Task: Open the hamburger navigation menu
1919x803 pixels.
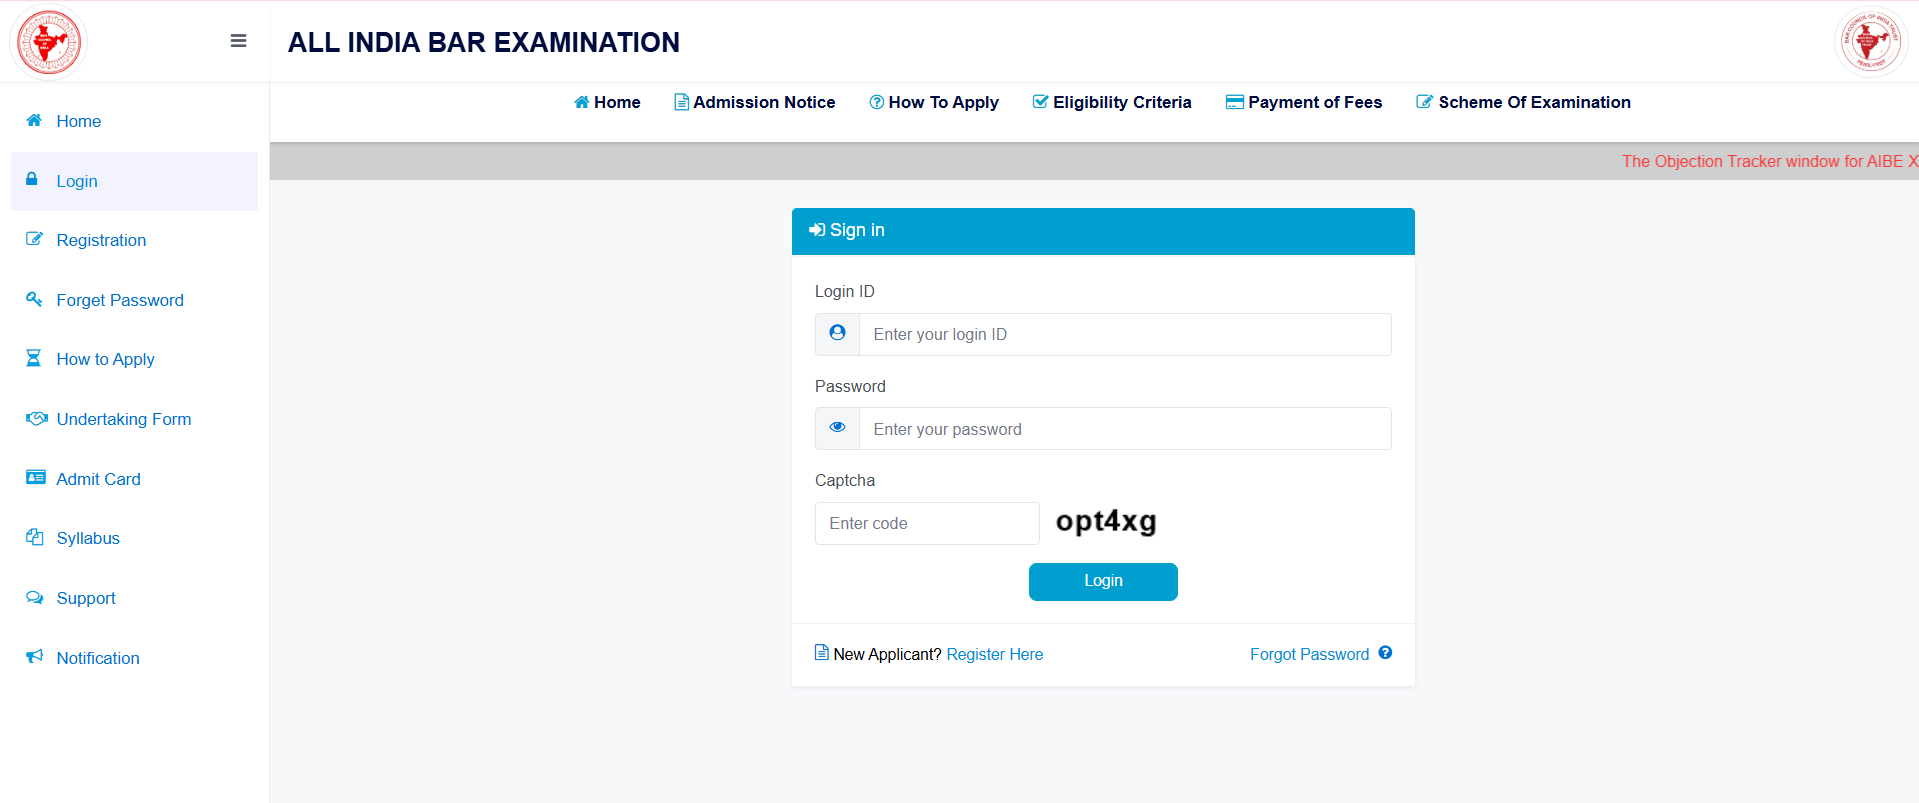Action: click(x=238, y=41)
